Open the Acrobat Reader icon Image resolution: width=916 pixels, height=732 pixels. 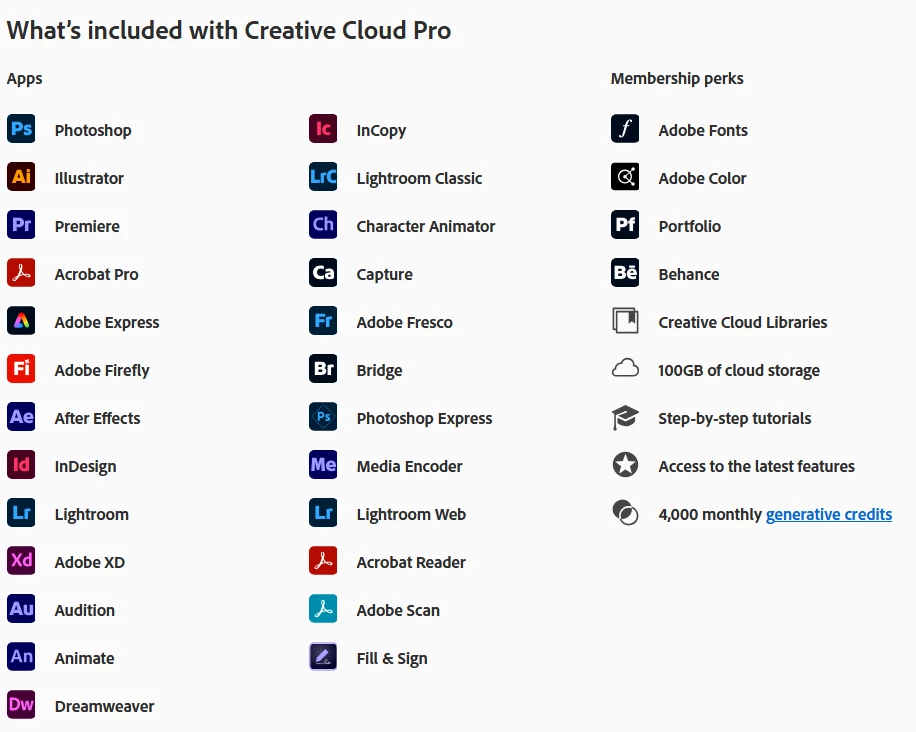click(323, 560)
